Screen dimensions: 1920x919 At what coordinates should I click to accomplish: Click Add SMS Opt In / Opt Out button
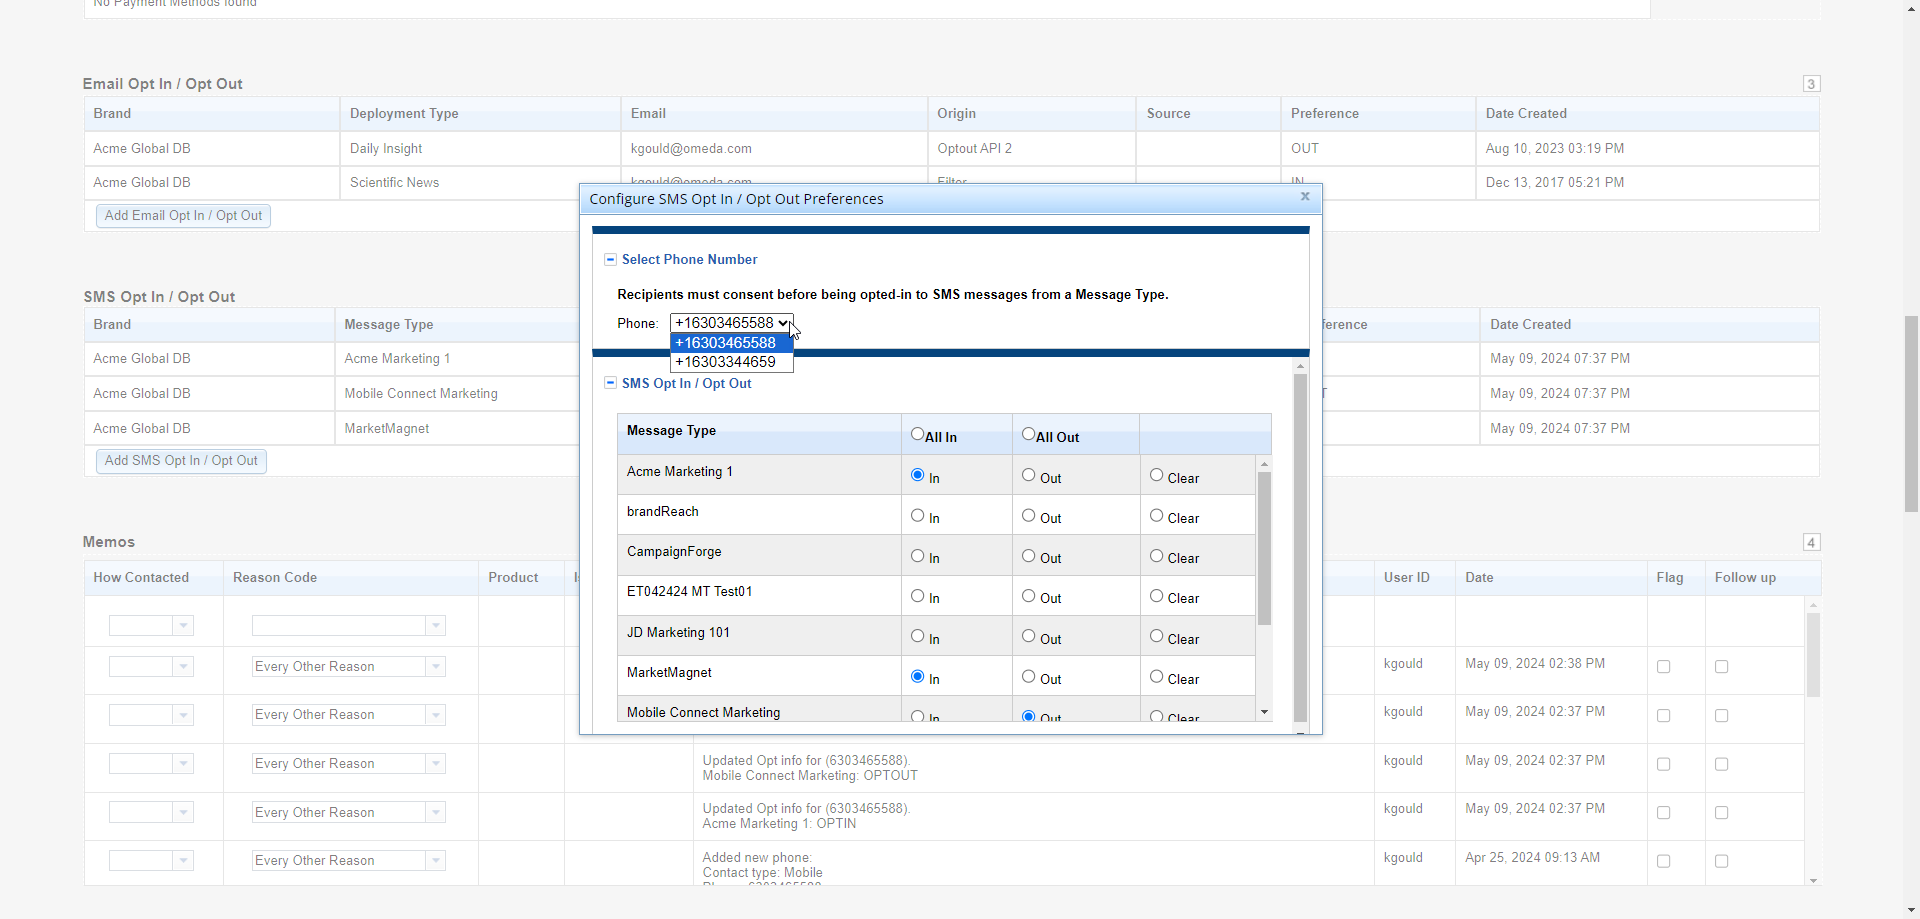[x=181, y=461]
